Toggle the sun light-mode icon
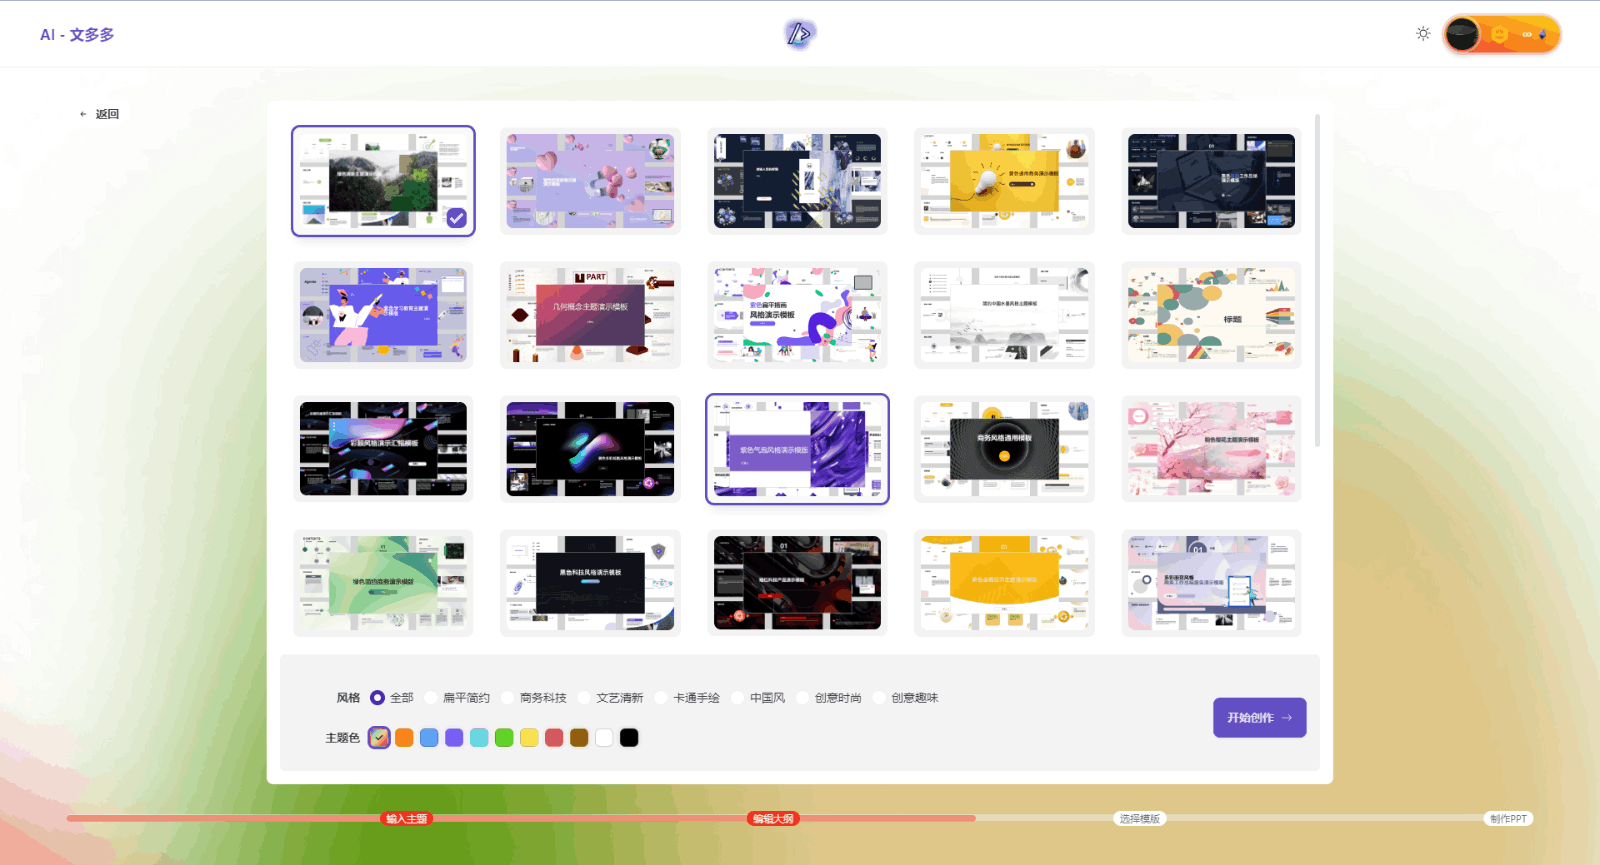1600x865 pixels. click(1423, 34)
